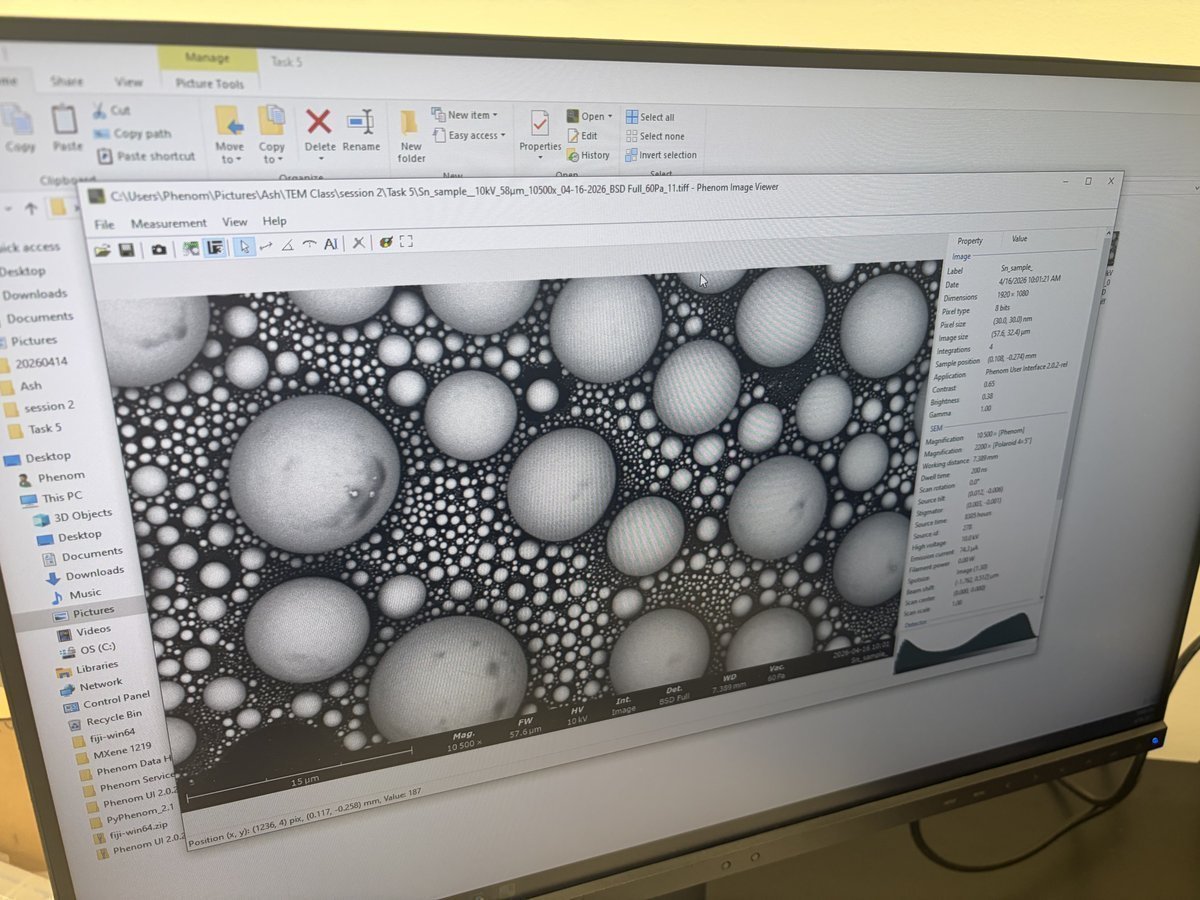Open the Move to dropdown in Explorer ribbon

coord(229,134)
